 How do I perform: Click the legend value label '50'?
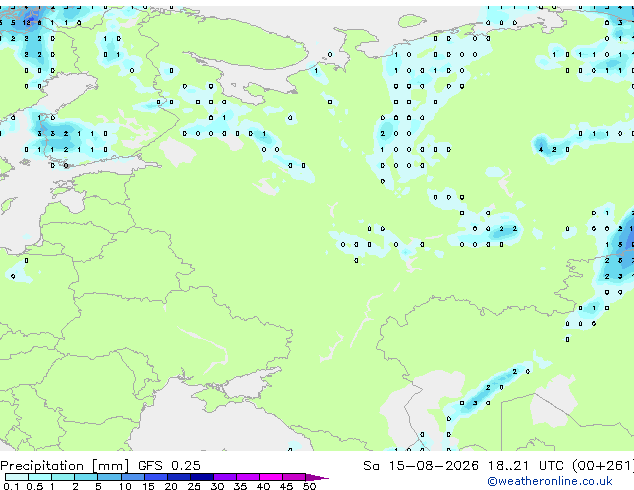click(309, 486)
